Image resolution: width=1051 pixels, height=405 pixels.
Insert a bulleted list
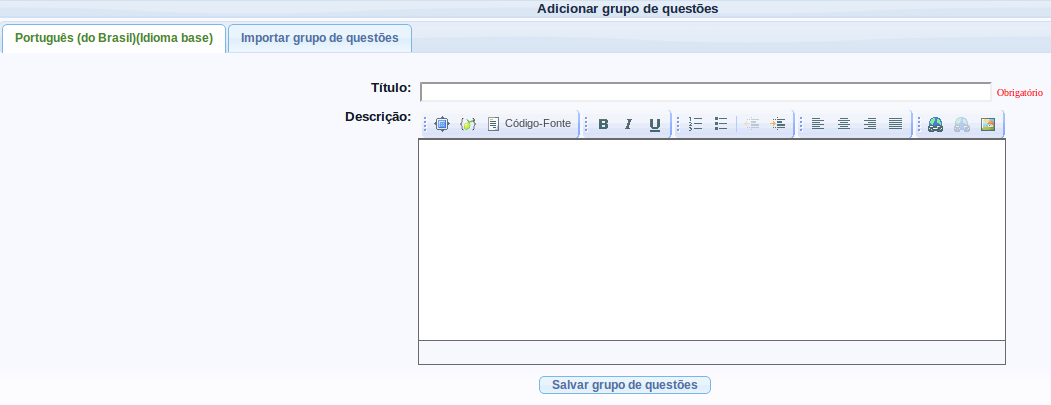pos(721,124)
